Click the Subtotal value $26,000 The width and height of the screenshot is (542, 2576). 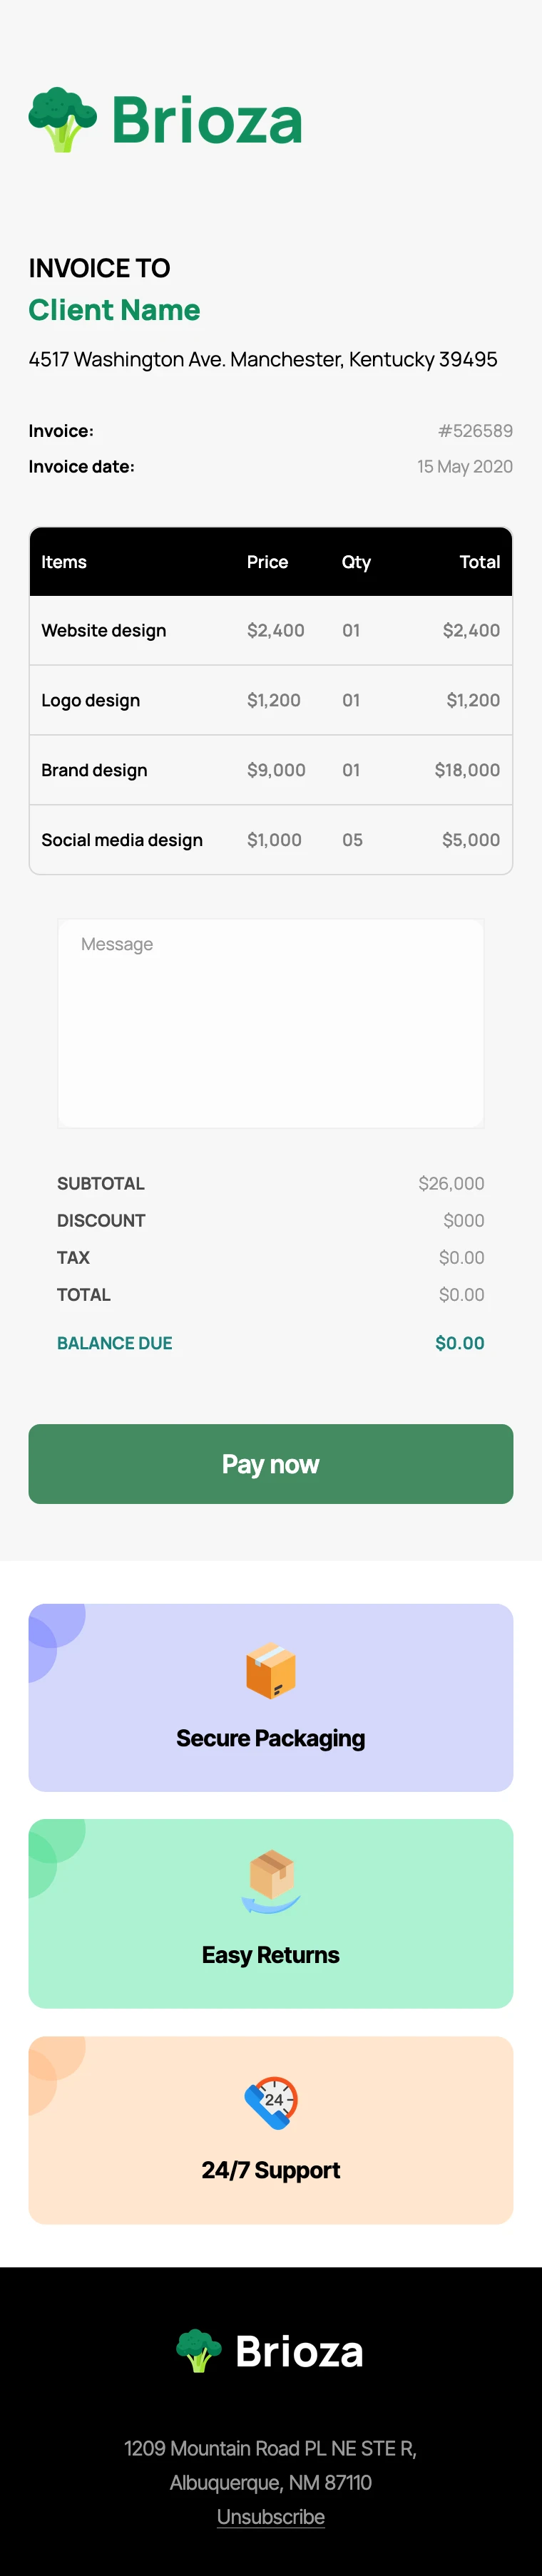point(451,1183)
